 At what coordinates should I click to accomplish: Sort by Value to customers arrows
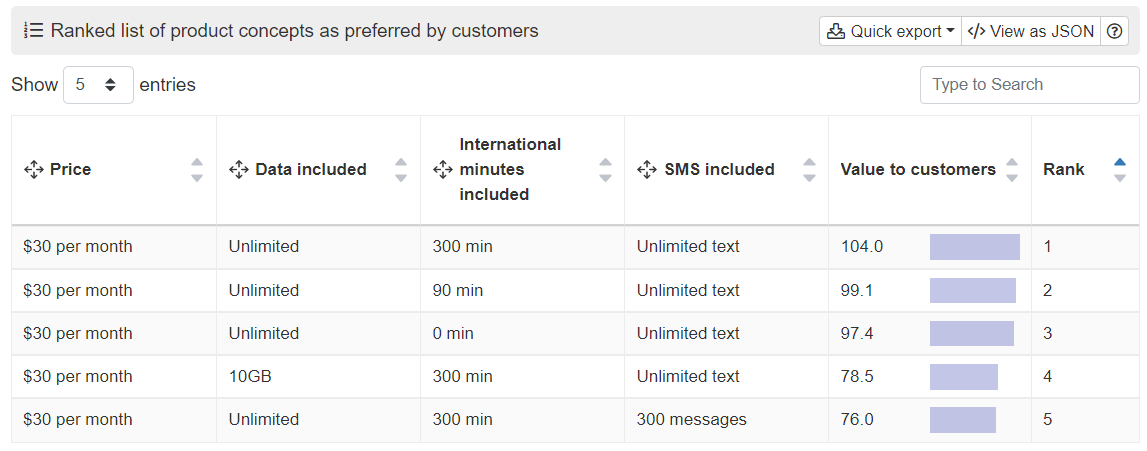(1012, 170)
